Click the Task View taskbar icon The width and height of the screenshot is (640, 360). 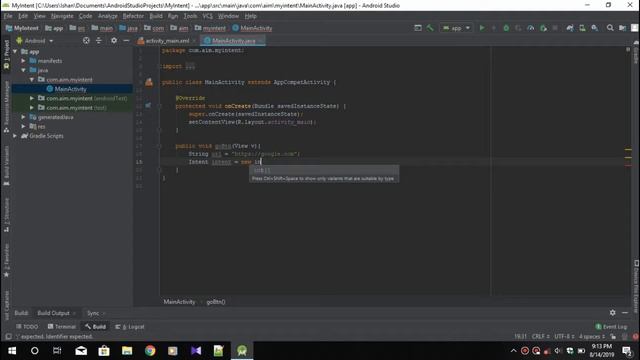(57, 351)
